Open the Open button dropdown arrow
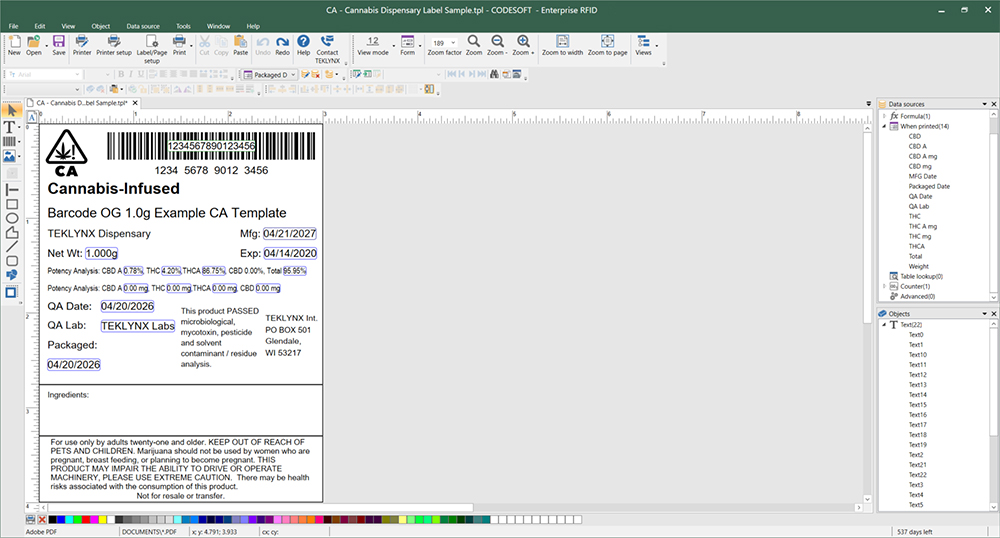Viewport: 1000px width, 538px height. pos(47,45)
